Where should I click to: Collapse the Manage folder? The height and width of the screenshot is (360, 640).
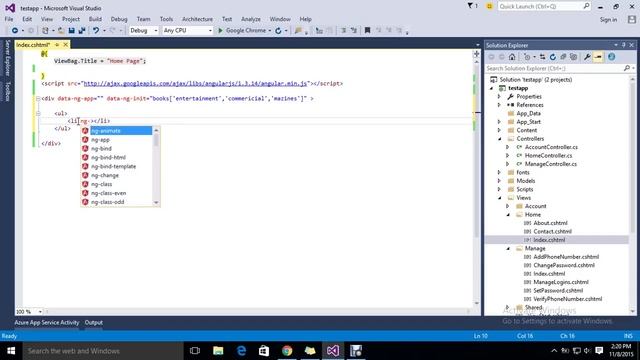tap(508, 249)
